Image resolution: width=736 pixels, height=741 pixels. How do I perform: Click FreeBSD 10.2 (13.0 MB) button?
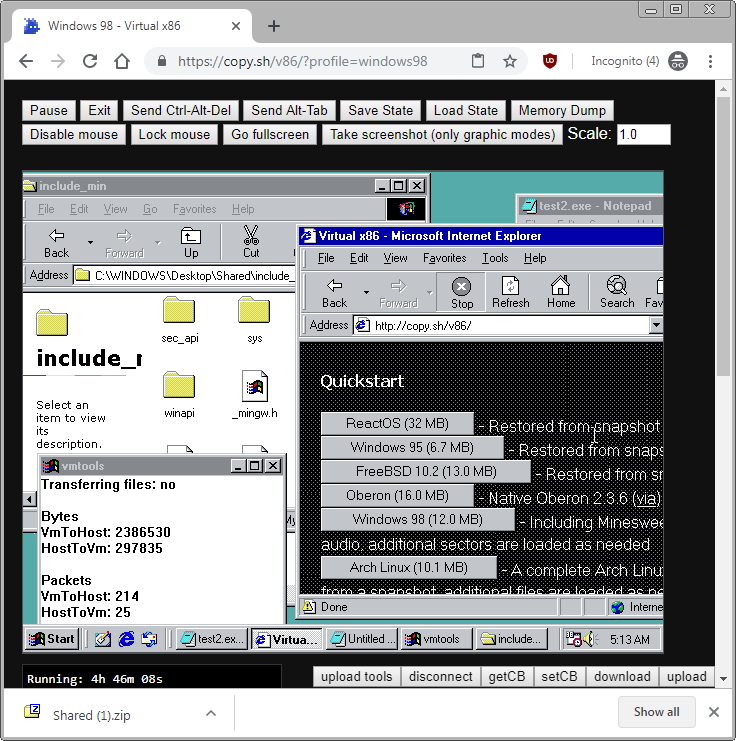[x=426, y=472]
